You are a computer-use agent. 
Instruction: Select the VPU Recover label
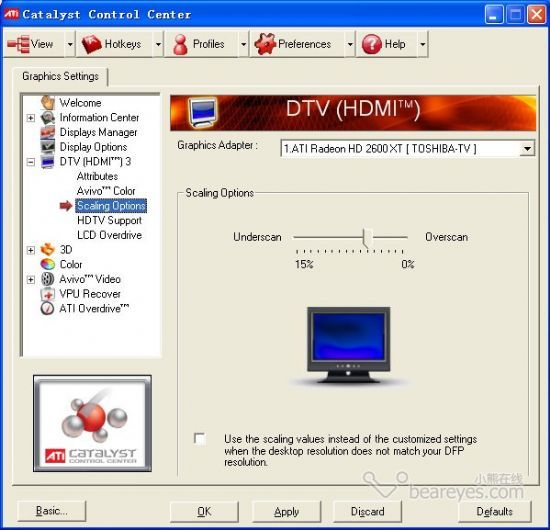point(90,294)
